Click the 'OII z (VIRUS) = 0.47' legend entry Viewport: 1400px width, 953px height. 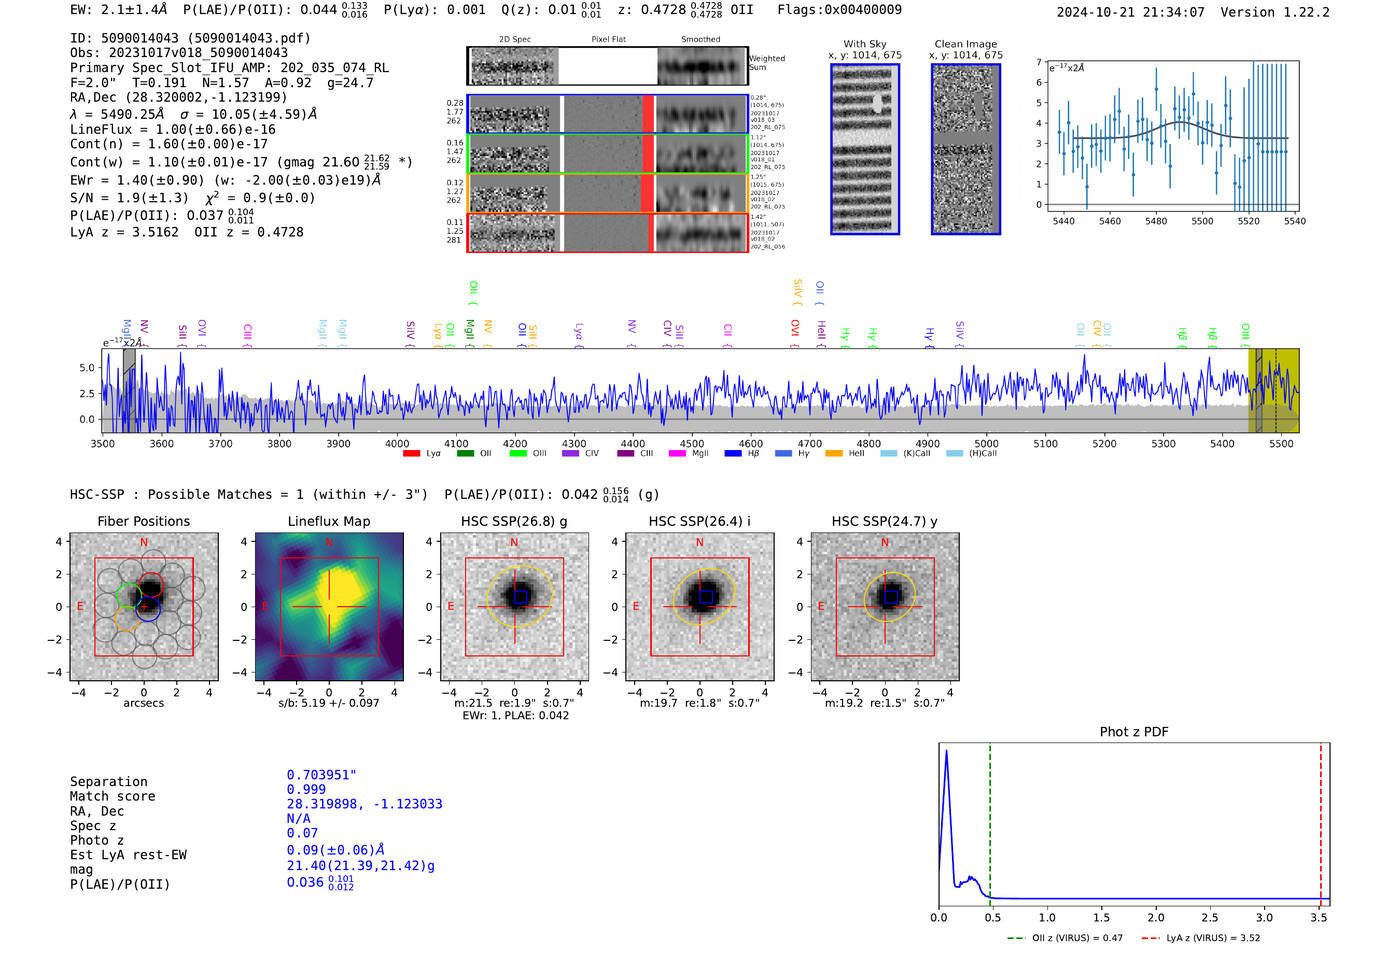pyautogui.click(x=1065, y=938)
